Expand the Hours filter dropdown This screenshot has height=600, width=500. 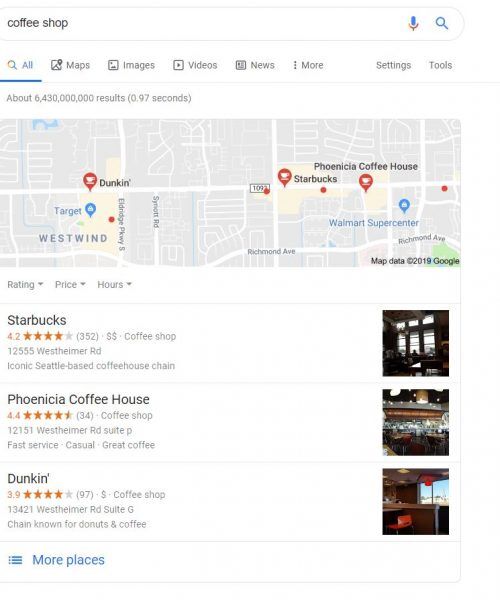tap(114, 284)
